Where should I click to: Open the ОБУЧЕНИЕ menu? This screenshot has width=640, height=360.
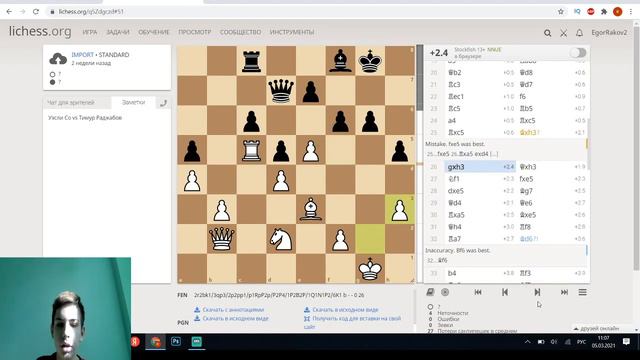[153, 32]
